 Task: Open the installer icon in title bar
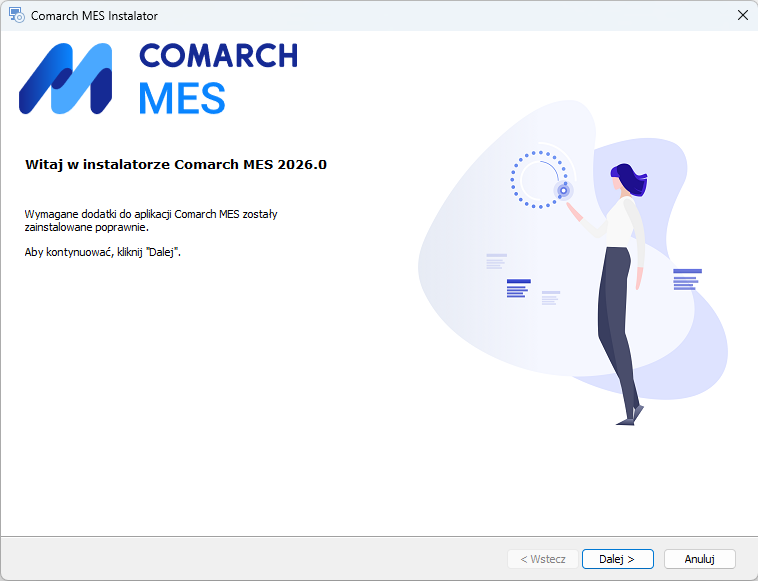pos(16,15)
